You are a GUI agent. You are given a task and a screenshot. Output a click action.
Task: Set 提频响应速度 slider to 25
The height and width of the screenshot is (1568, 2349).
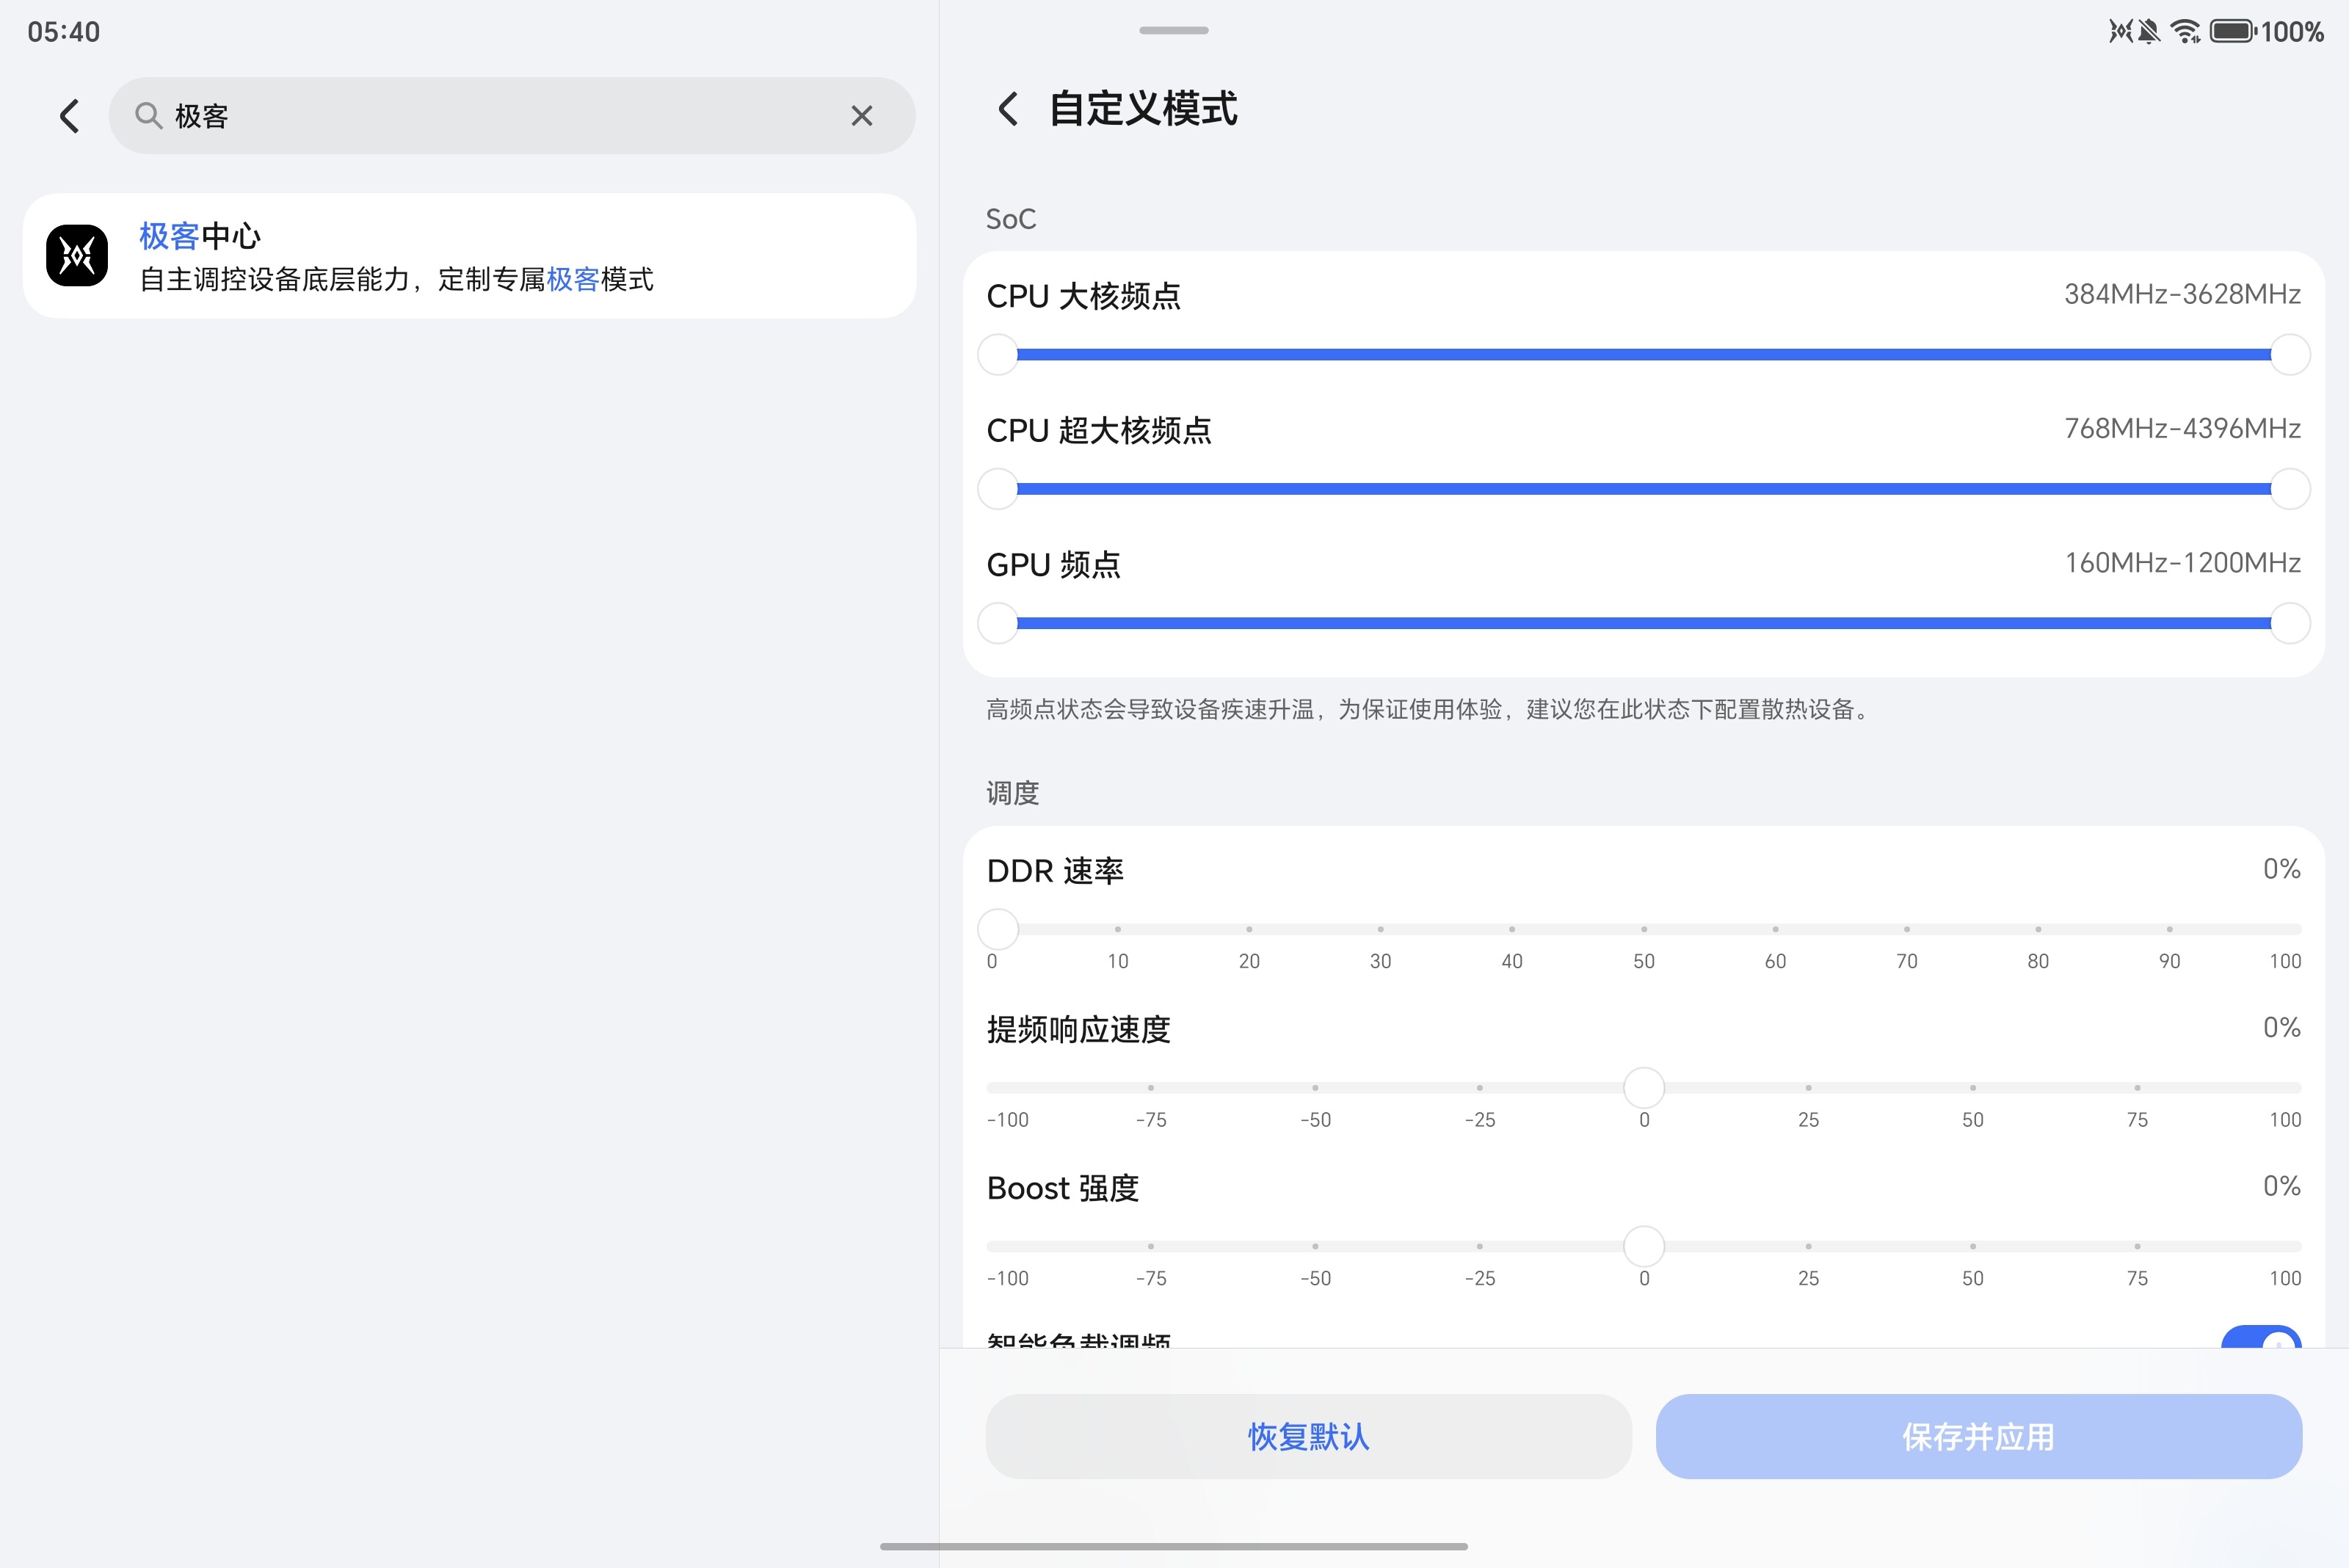click(1808, 1087)
